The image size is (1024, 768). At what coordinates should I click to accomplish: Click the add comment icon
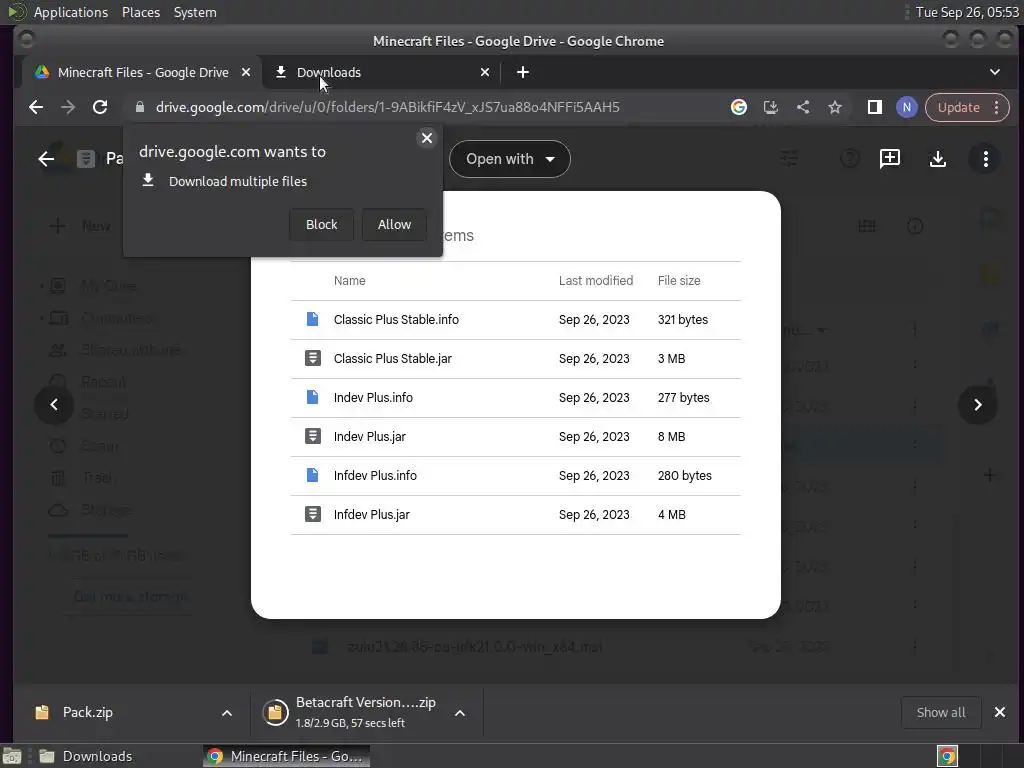(889, 159)
